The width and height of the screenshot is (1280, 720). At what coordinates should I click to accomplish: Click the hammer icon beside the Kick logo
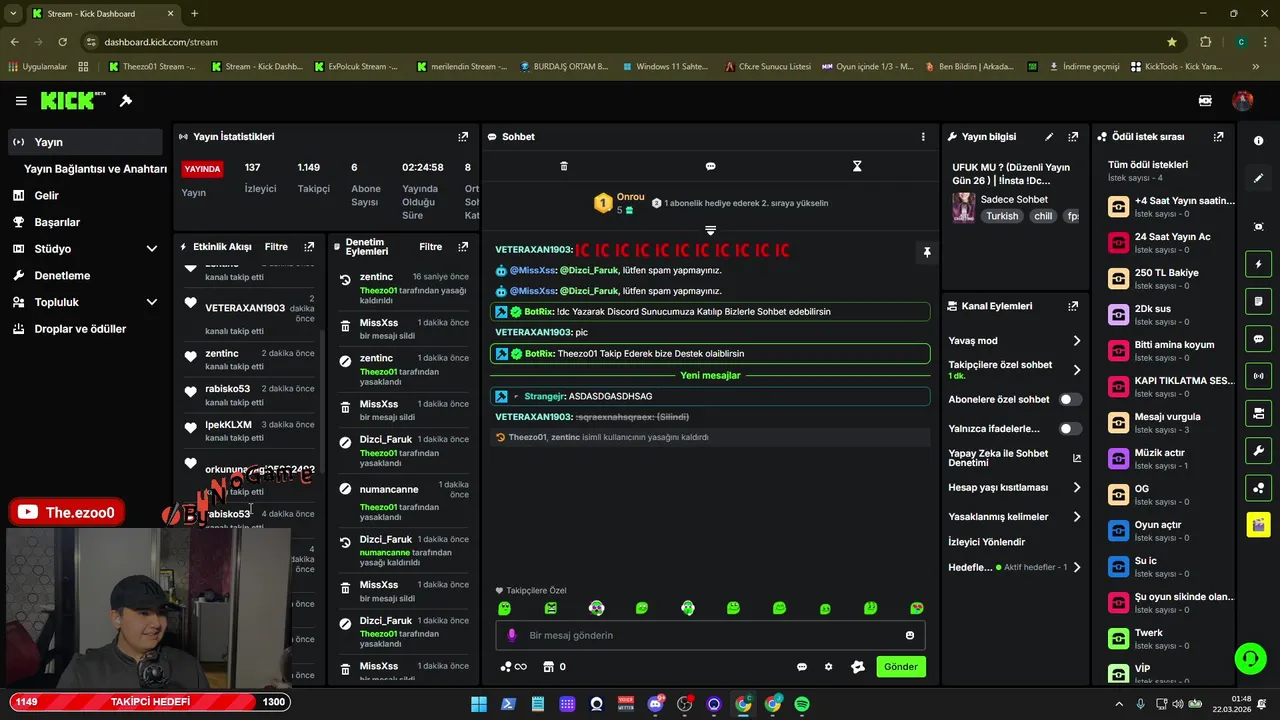(126, 101)
